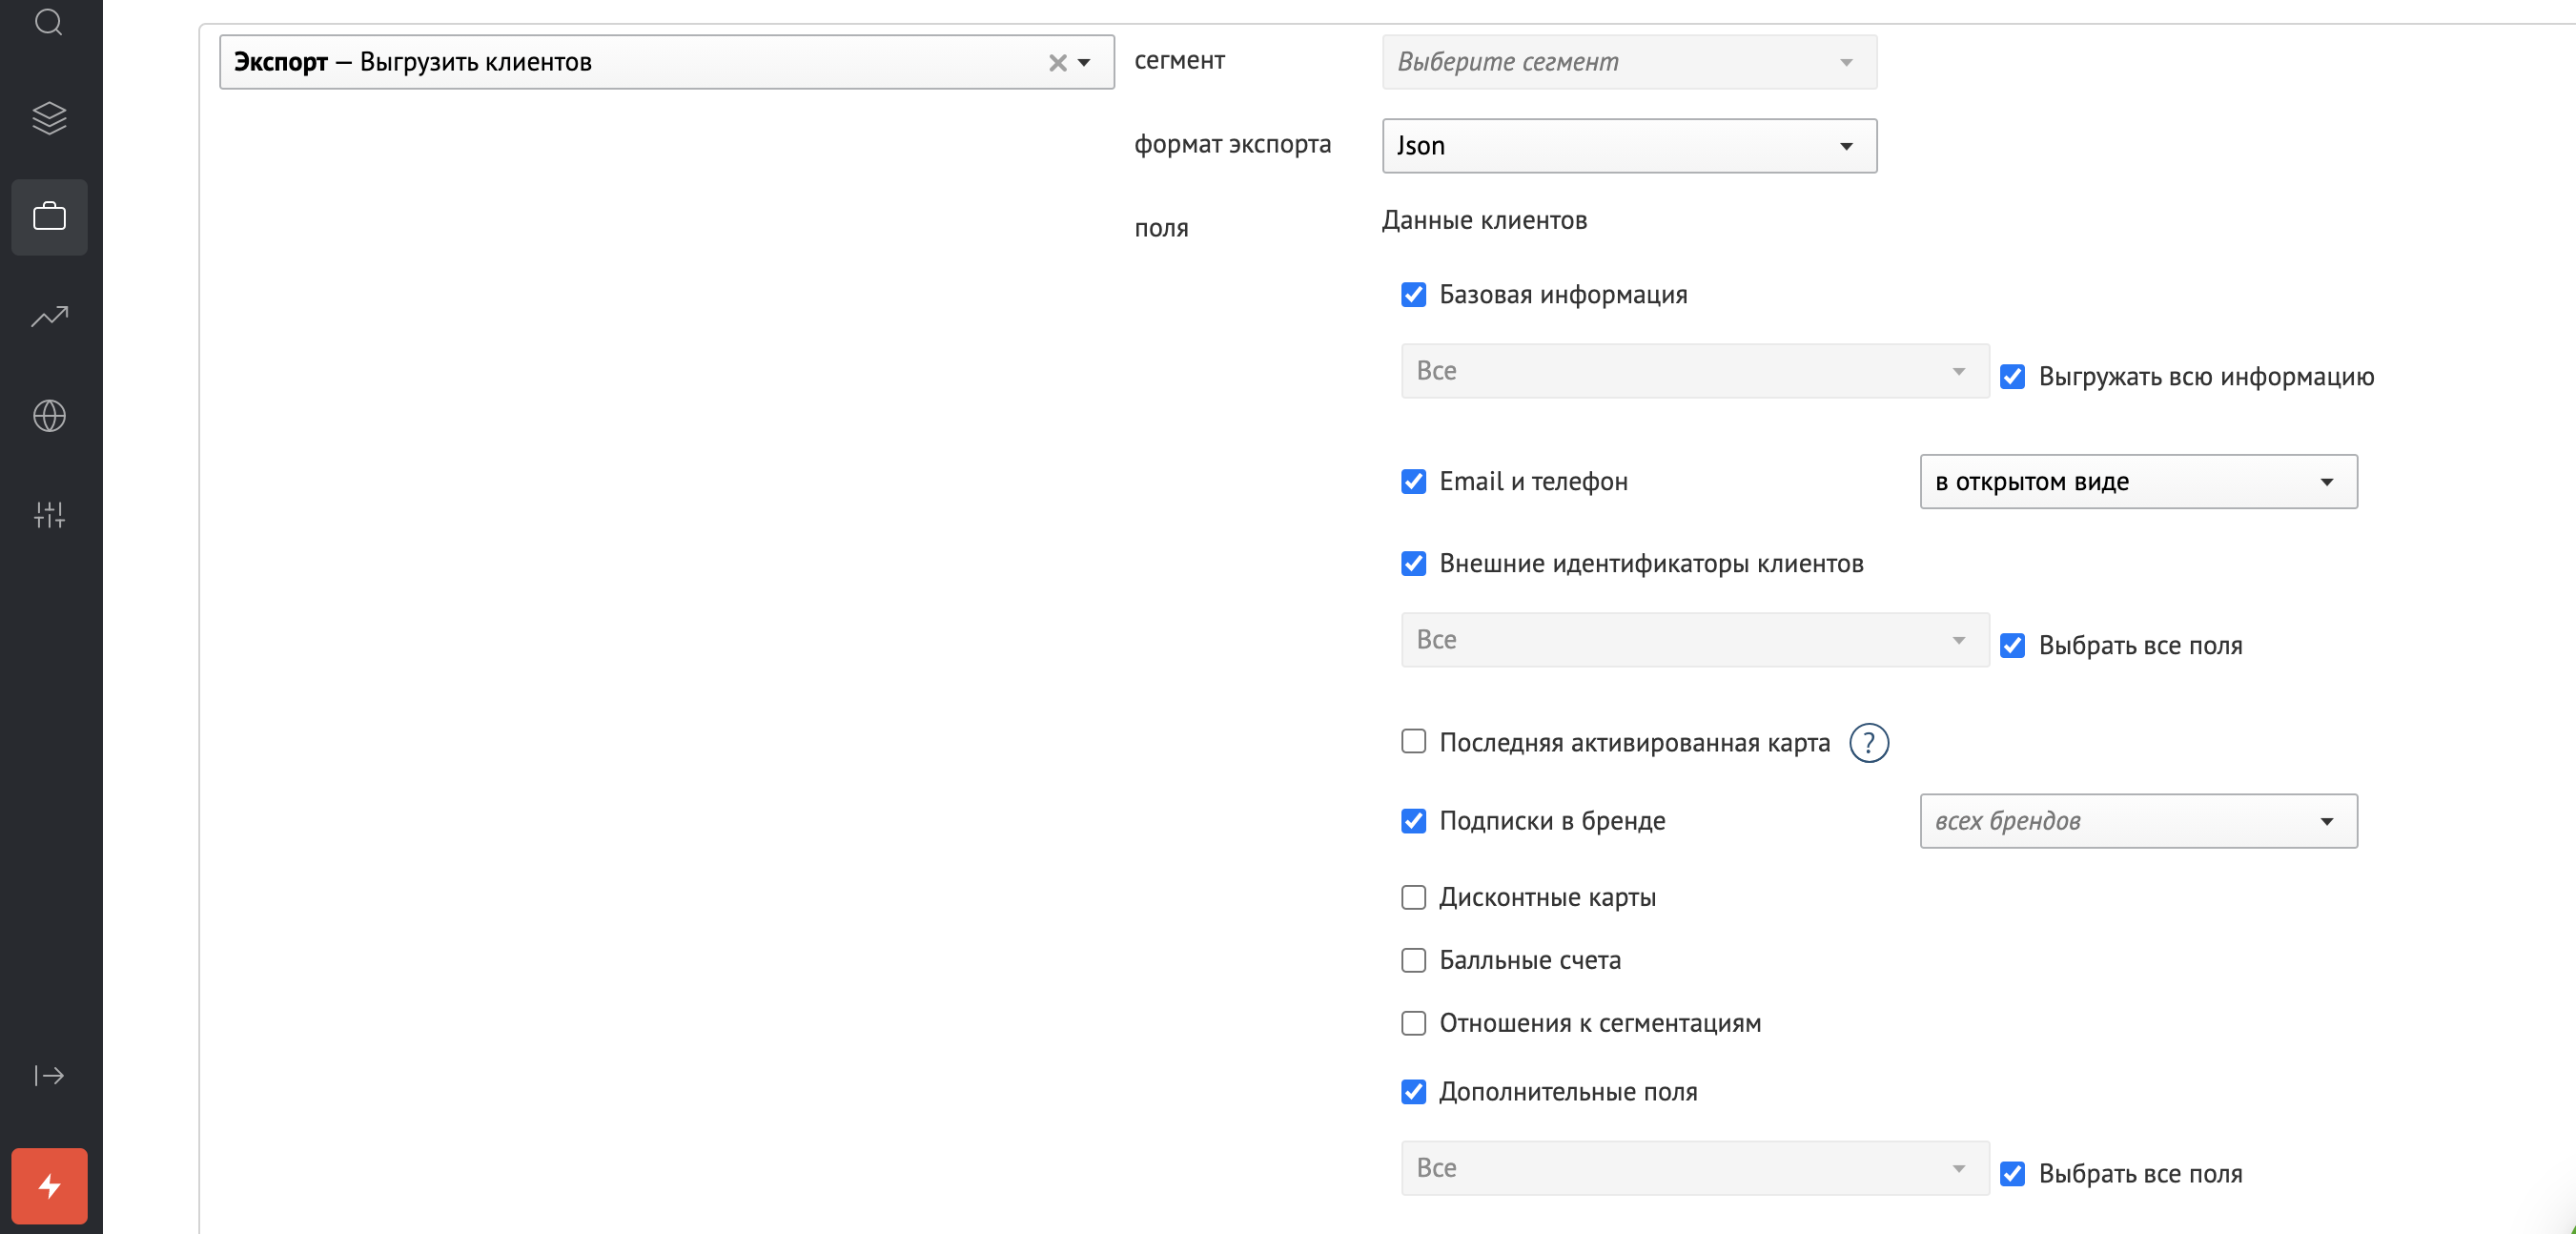
Task: Enable Отношения к сегментациям checkbox
Action: pyautogui.click(x=1413, y=1024)
